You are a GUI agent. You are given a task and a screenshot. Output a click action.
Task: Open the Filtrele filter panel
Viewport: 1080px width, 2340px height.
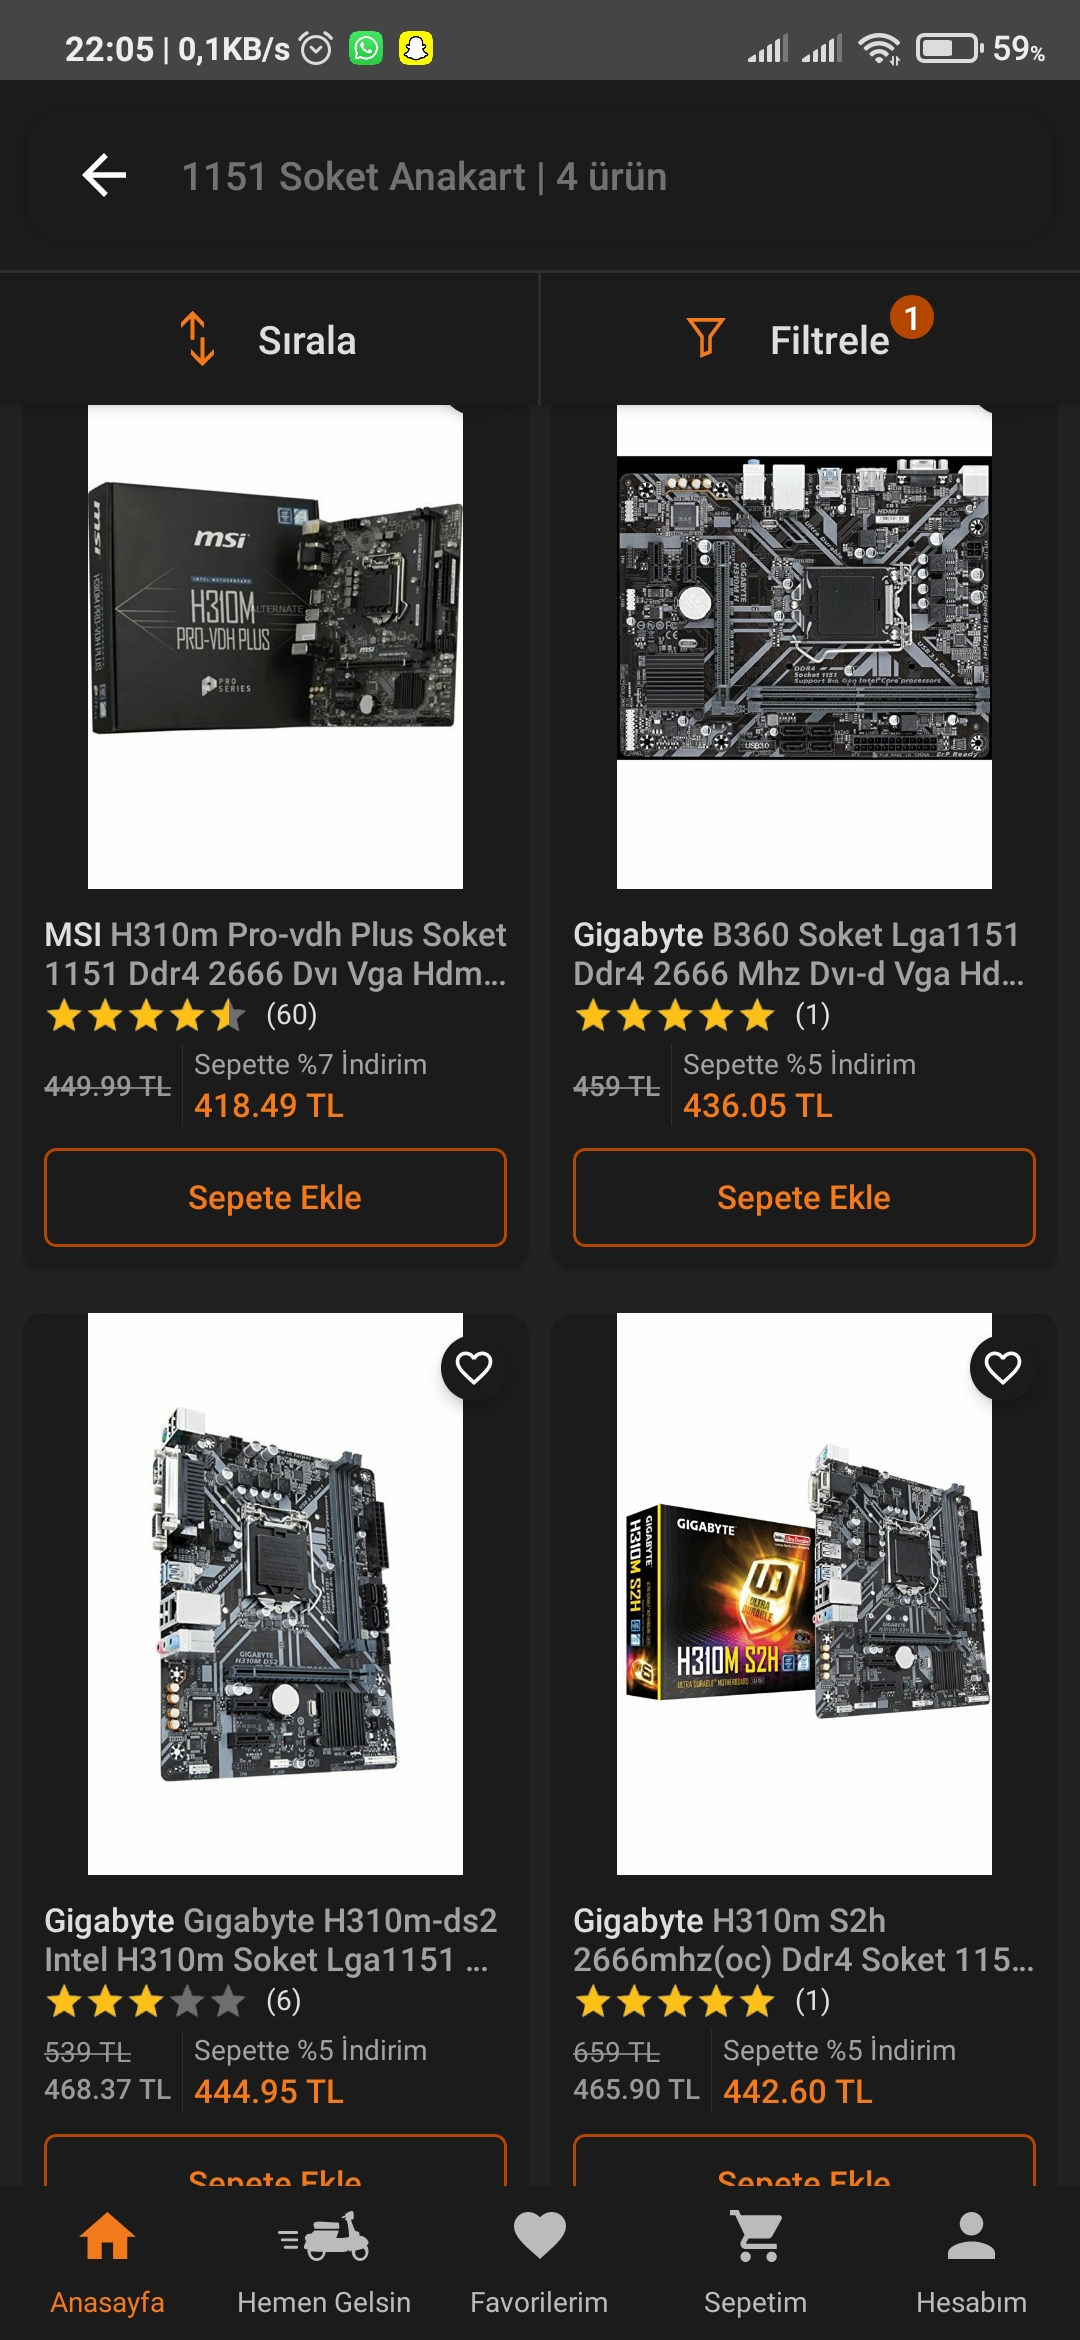(810, 340)
